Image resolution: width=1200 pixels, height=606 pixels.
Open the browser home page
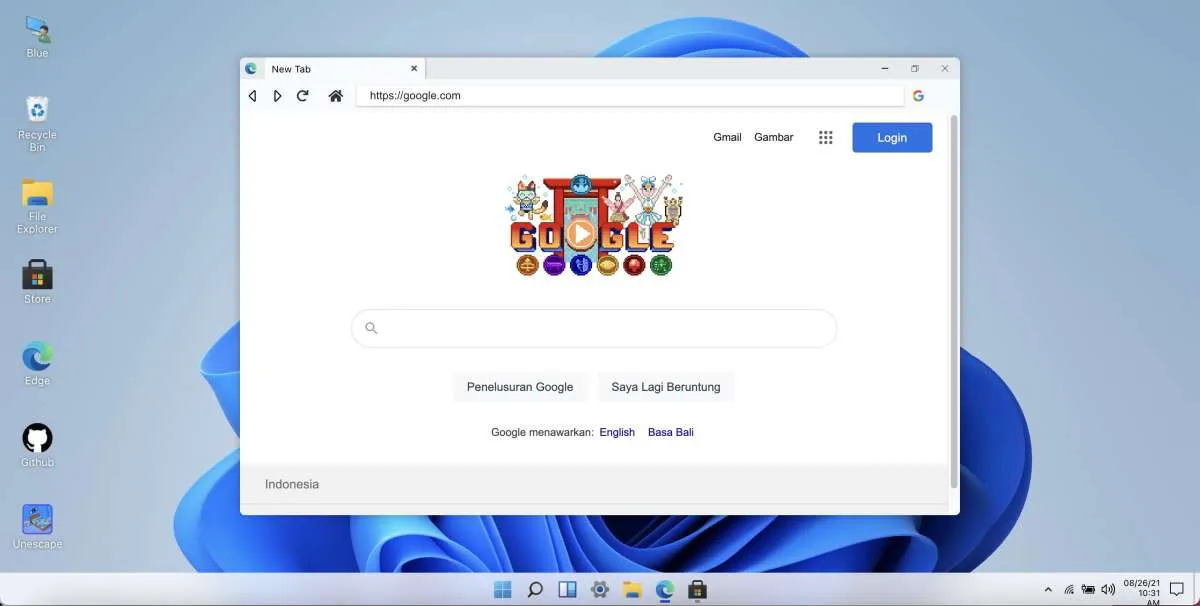tap(335, 95)
